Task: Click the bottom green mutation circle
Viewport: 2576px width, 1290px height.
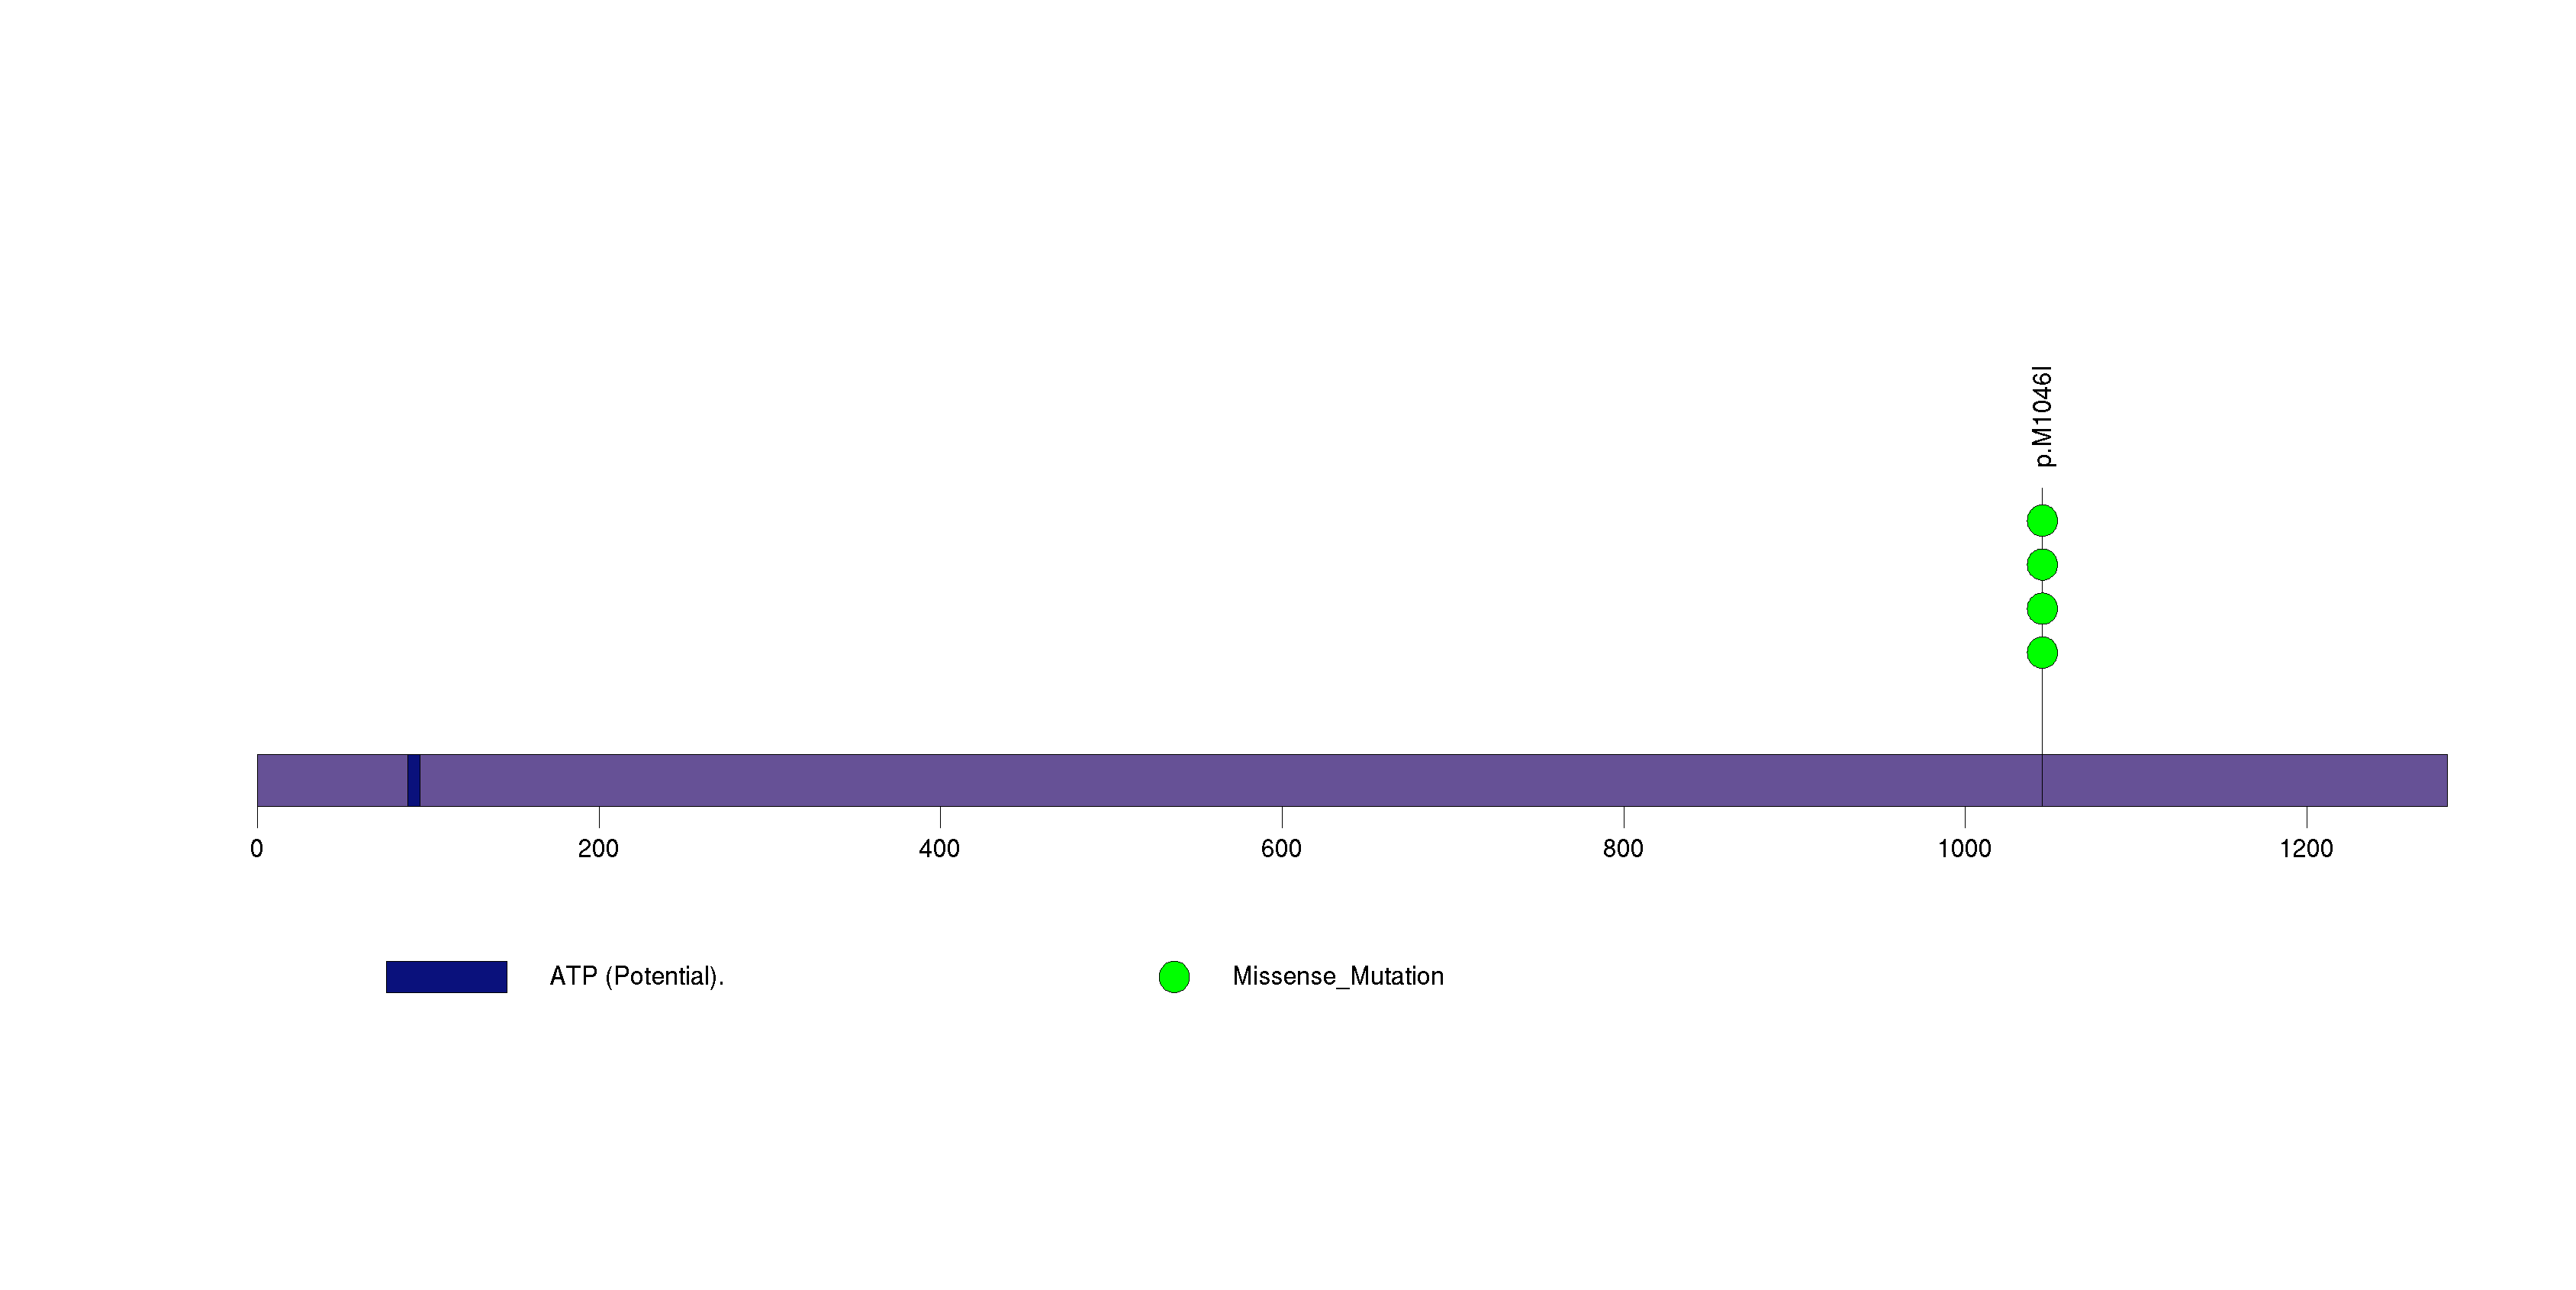Action: (x=2041, y=652)
